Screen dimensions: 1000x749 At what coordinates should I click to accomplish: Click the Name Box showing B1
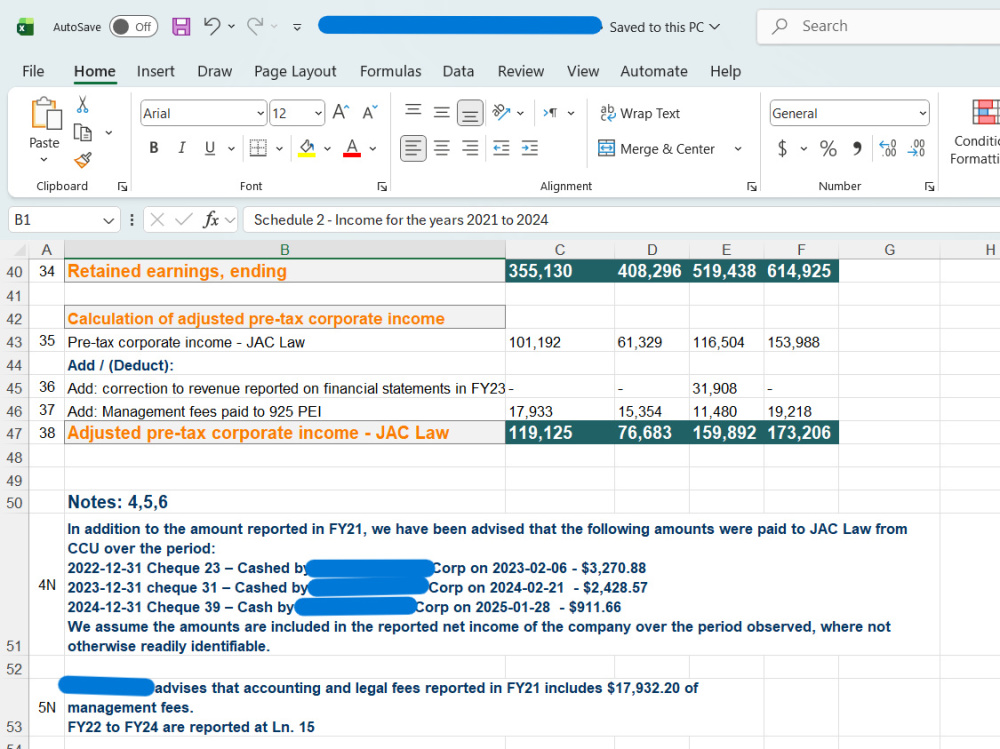tap(64, 220)
